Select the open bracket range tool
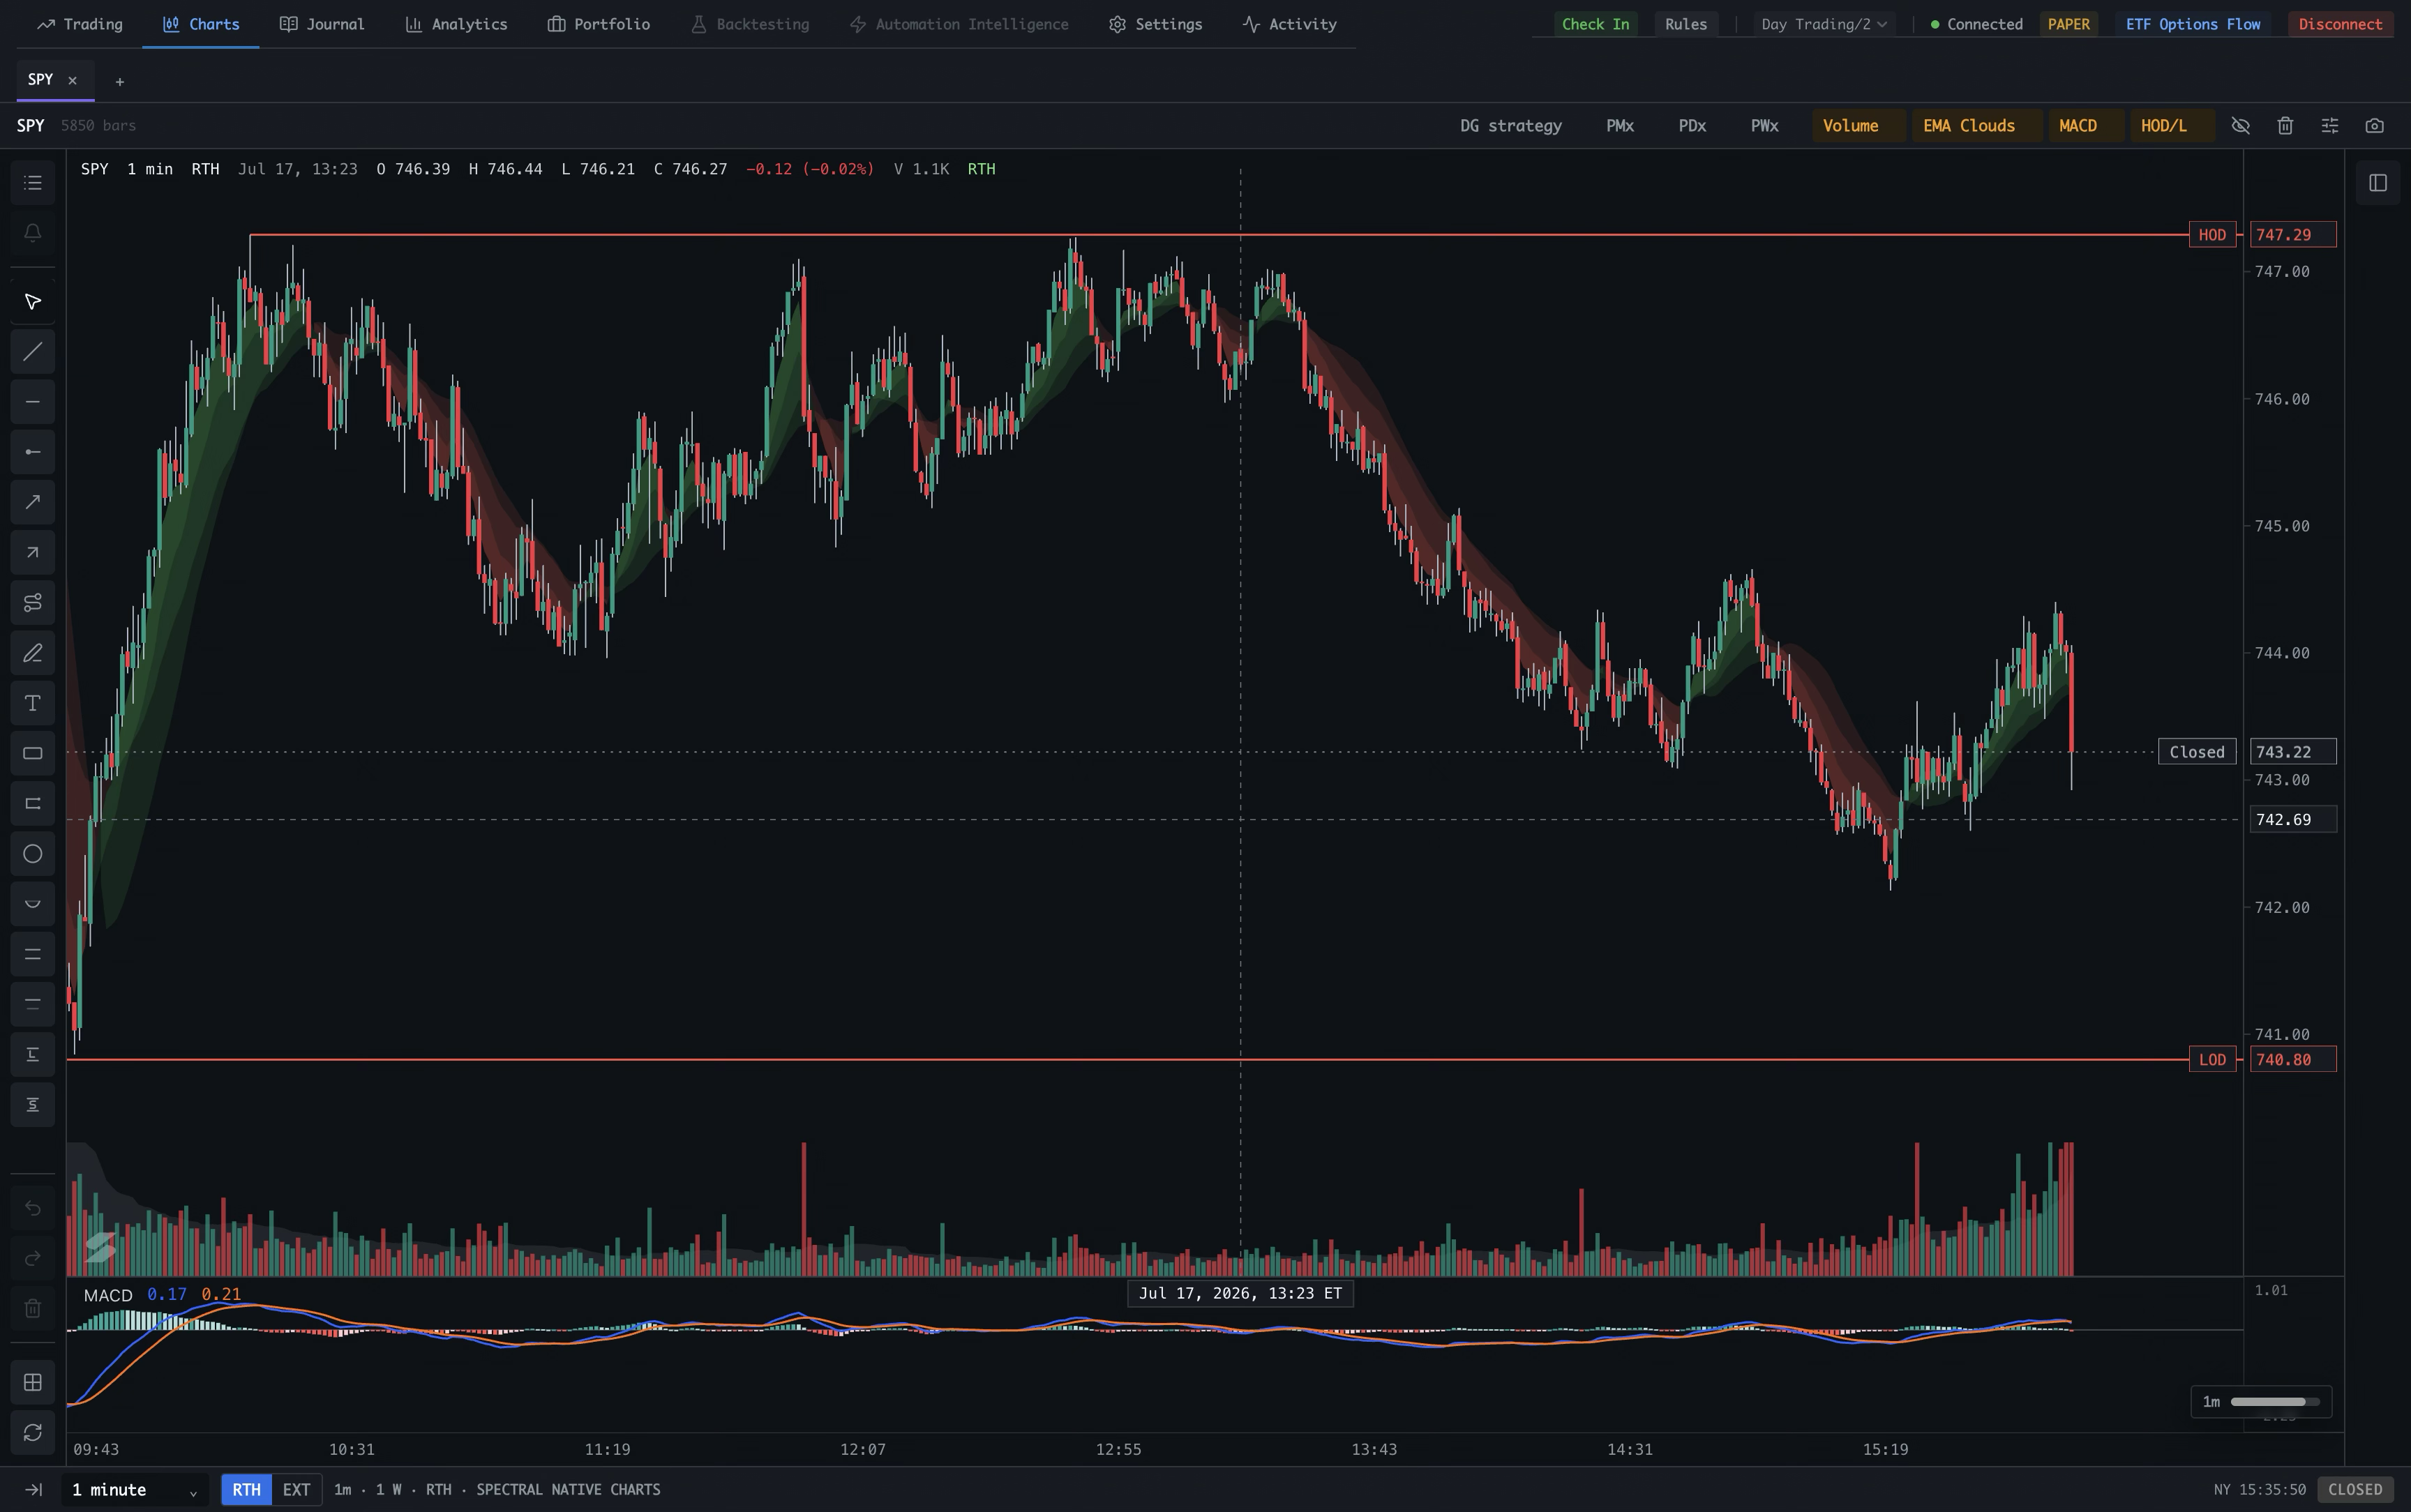The image size is (2411, 1512). tap(32, 803)
